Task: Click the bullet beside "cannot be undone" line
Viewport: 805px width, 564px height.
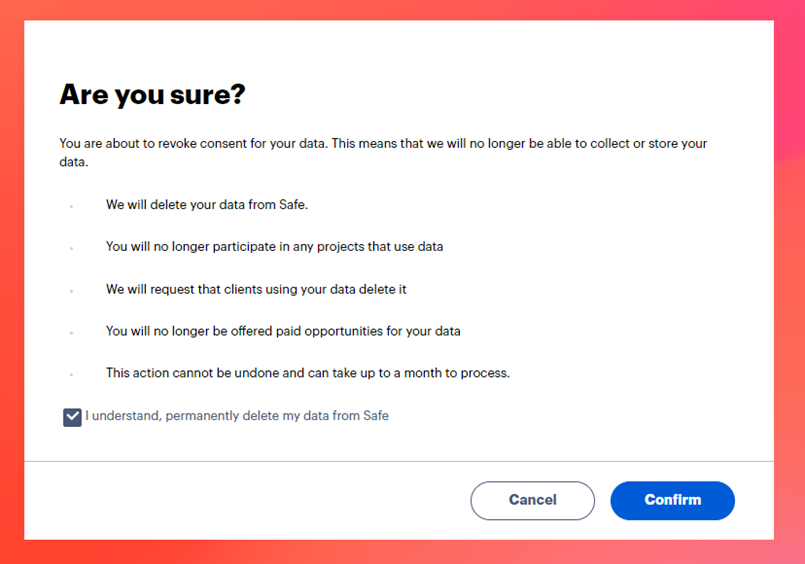Action: (x=71, y=374)
